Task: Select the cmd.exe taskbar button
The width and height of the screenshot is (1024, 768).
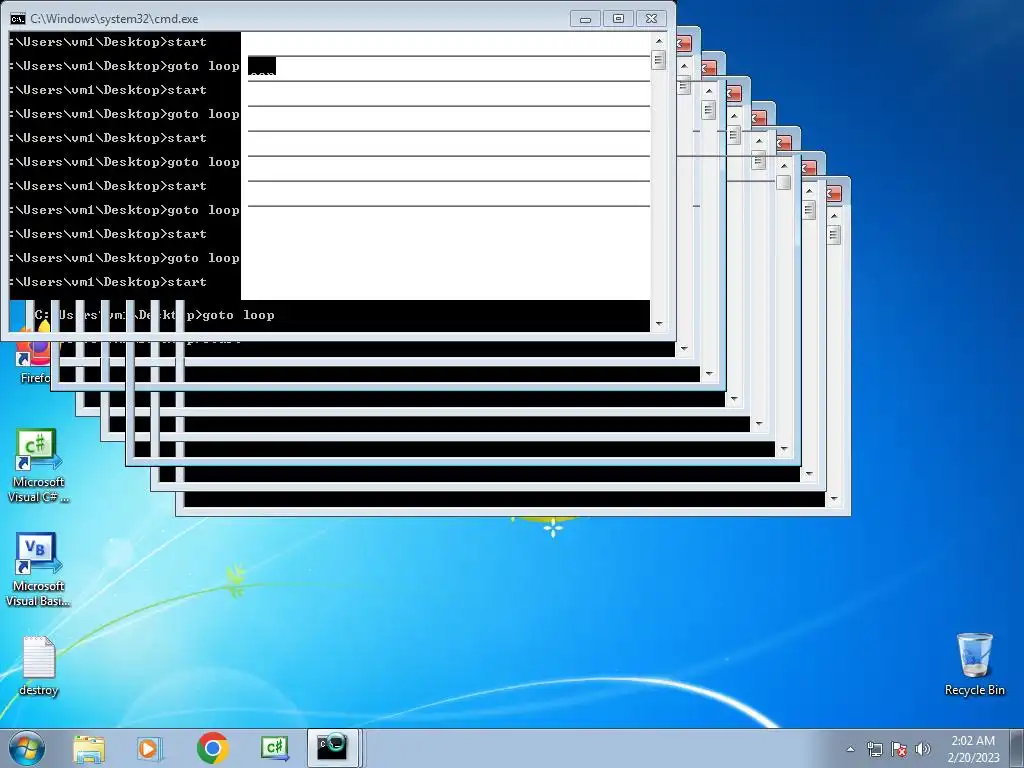Action: click(x=332, y=748)
